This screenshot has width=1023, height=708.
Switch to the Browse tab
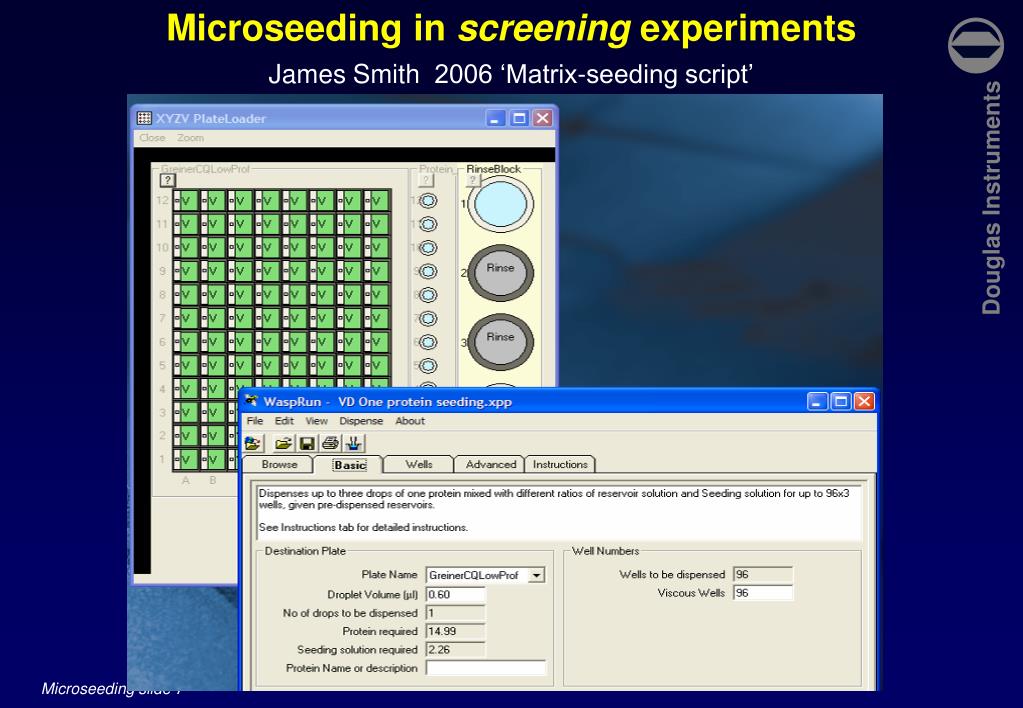click(x=279, y=464)
